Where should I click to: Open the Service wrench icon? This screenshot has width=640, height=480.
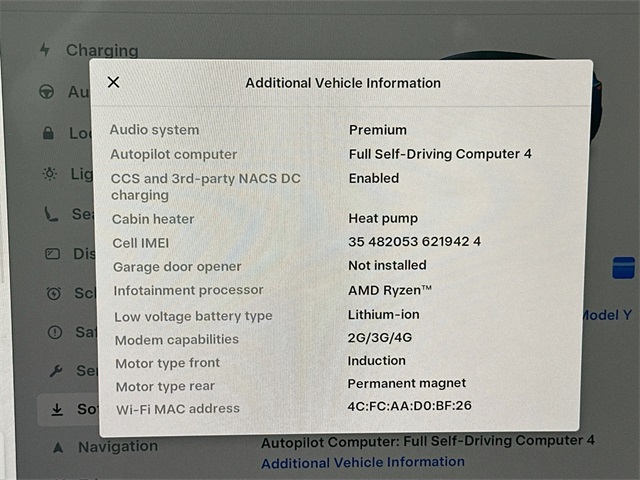(56, 371)
